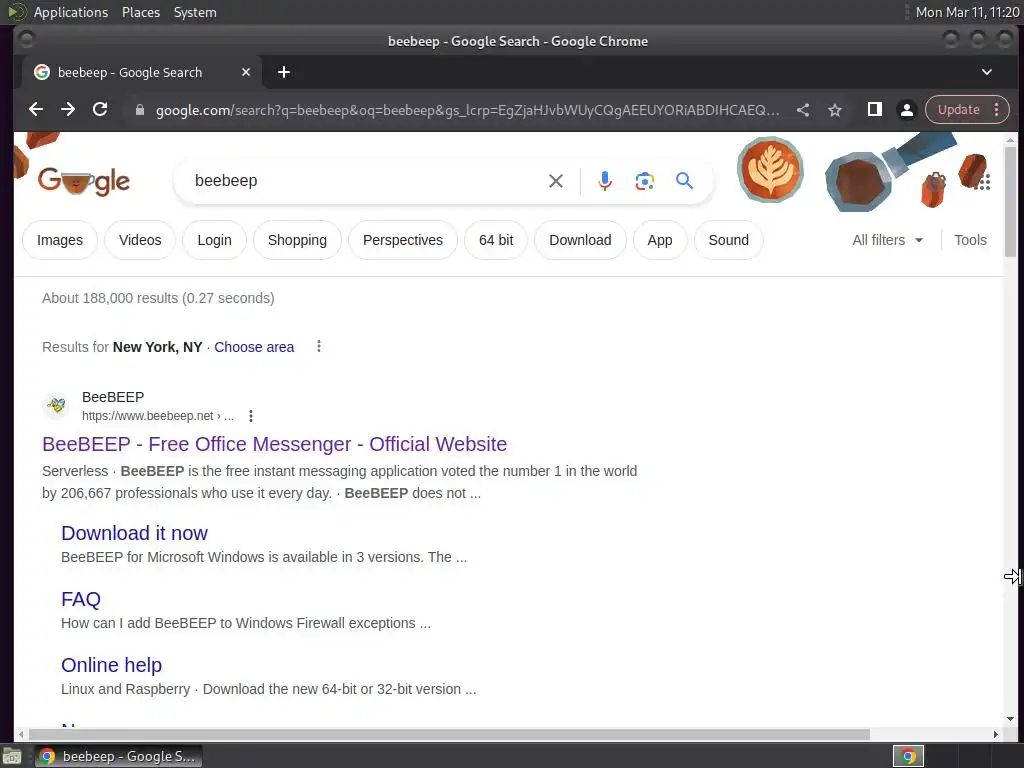The width and height of the screenshot is (1024, 768).
Task: Select beebeep - Google S... taskbar entry
Action: [119, 756]
